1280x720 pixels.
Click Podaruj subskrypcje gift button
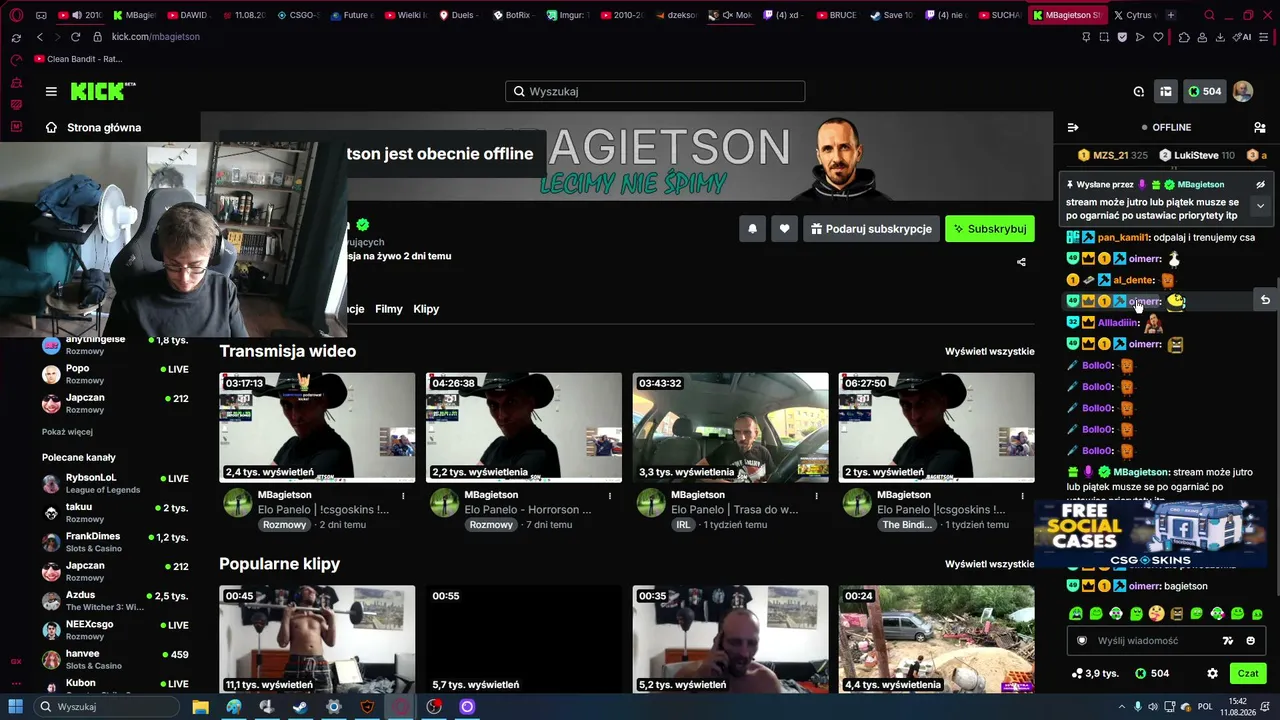coord(871,229)
